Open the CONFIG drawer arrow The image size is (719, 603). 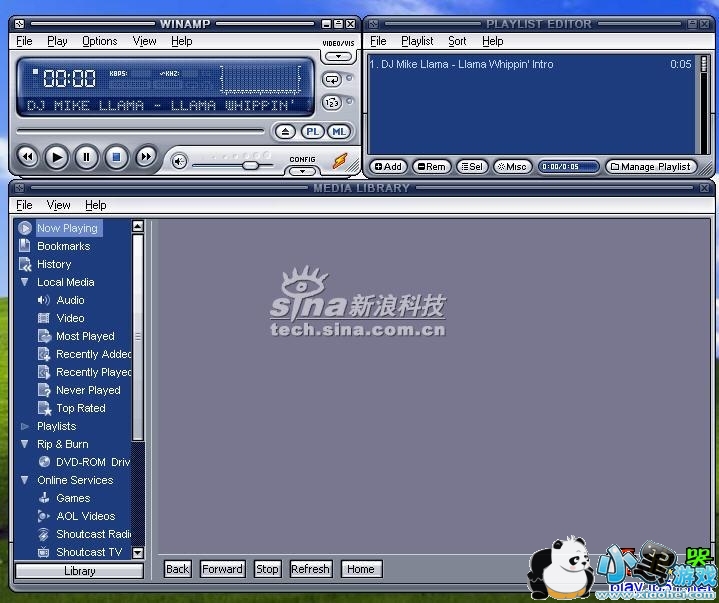pos(302,171)
